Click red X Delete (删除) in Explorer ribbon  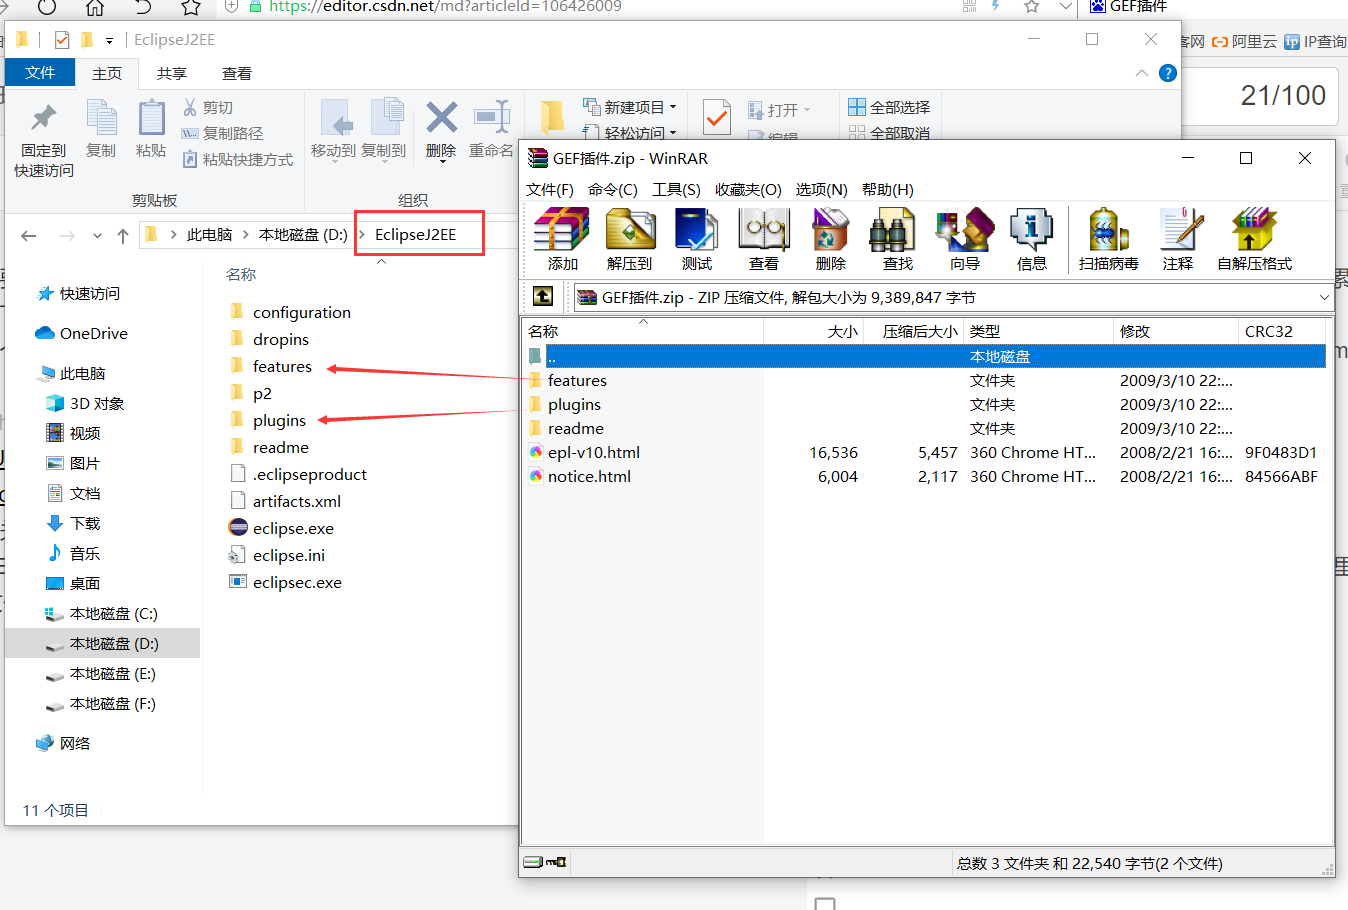click(x=441, y=130)
